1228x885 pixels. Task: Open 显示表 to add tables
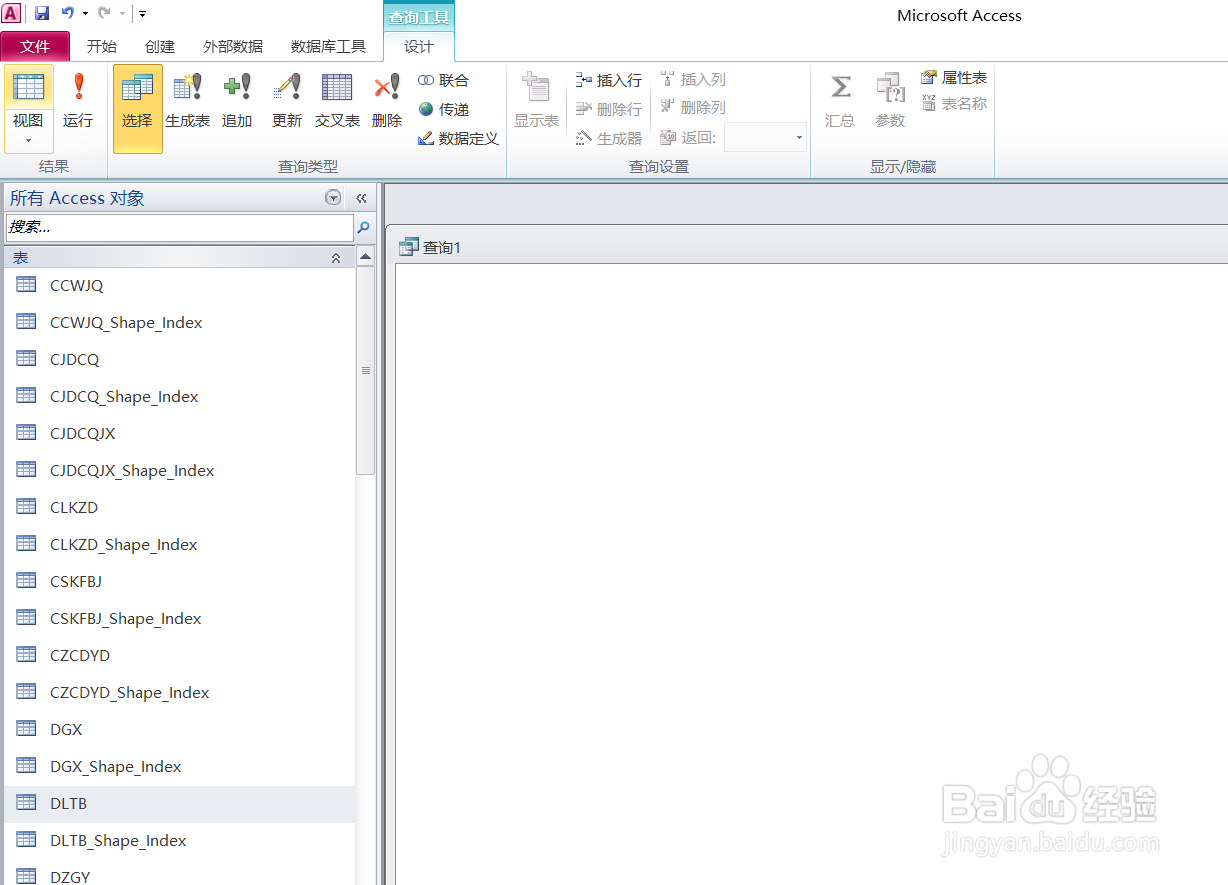[536, 100]
